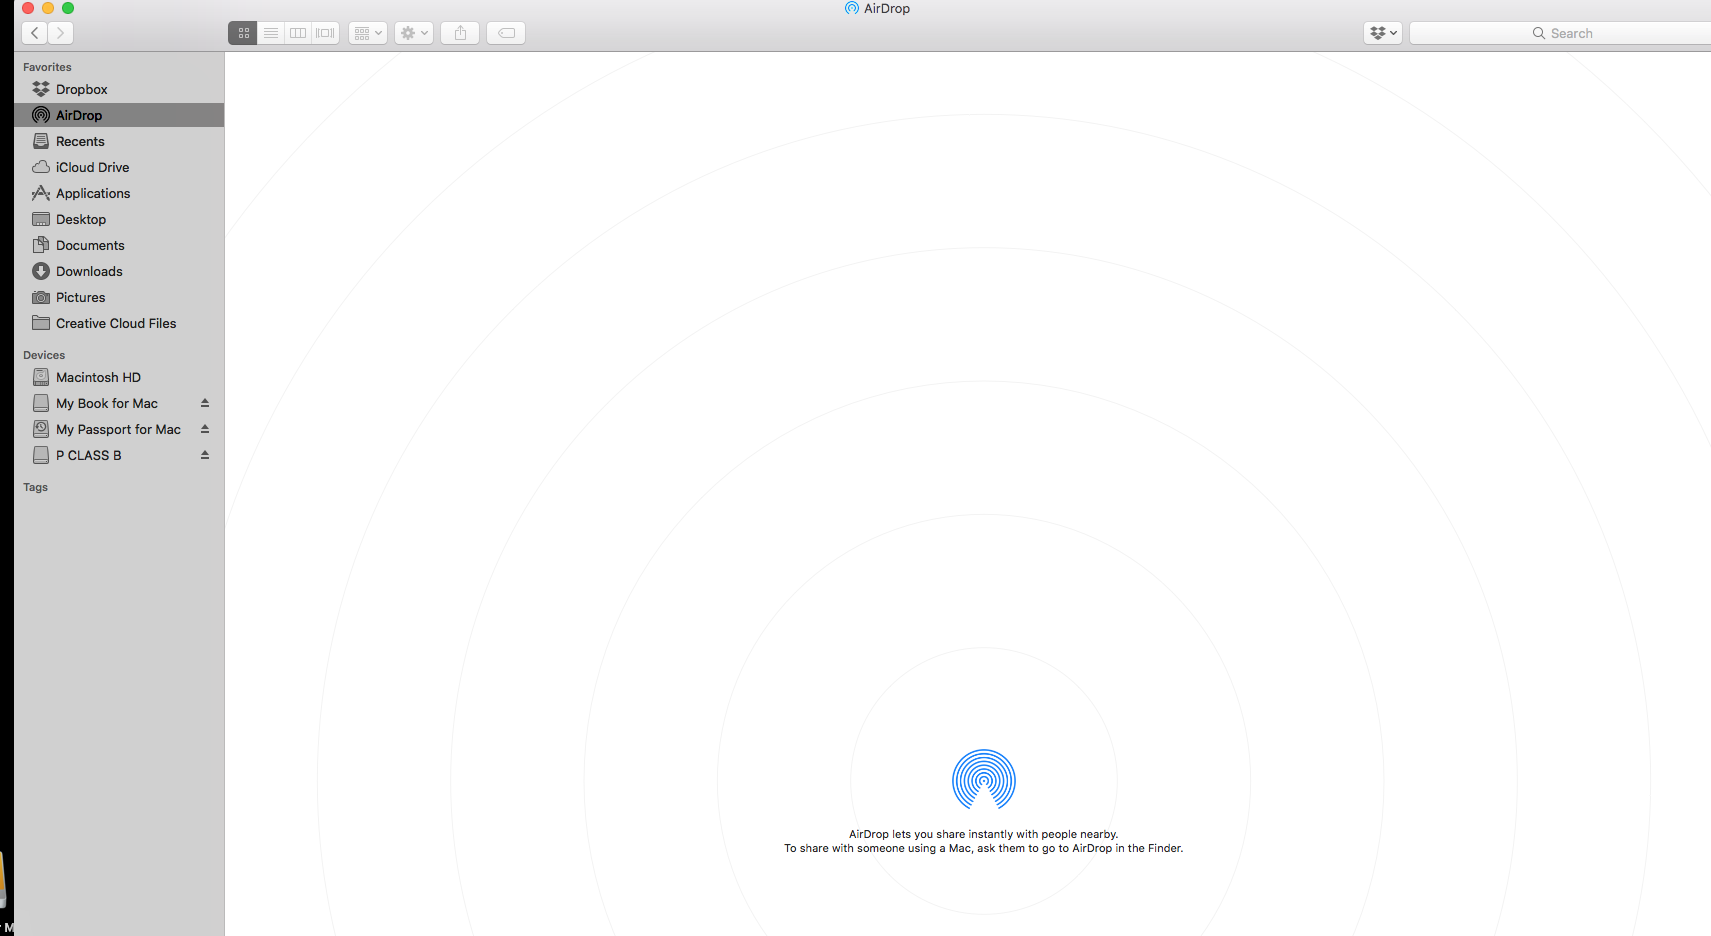Screen dimensions: 1711x936
Task: Eject My Passport for Mac
Action: point(205,429)
